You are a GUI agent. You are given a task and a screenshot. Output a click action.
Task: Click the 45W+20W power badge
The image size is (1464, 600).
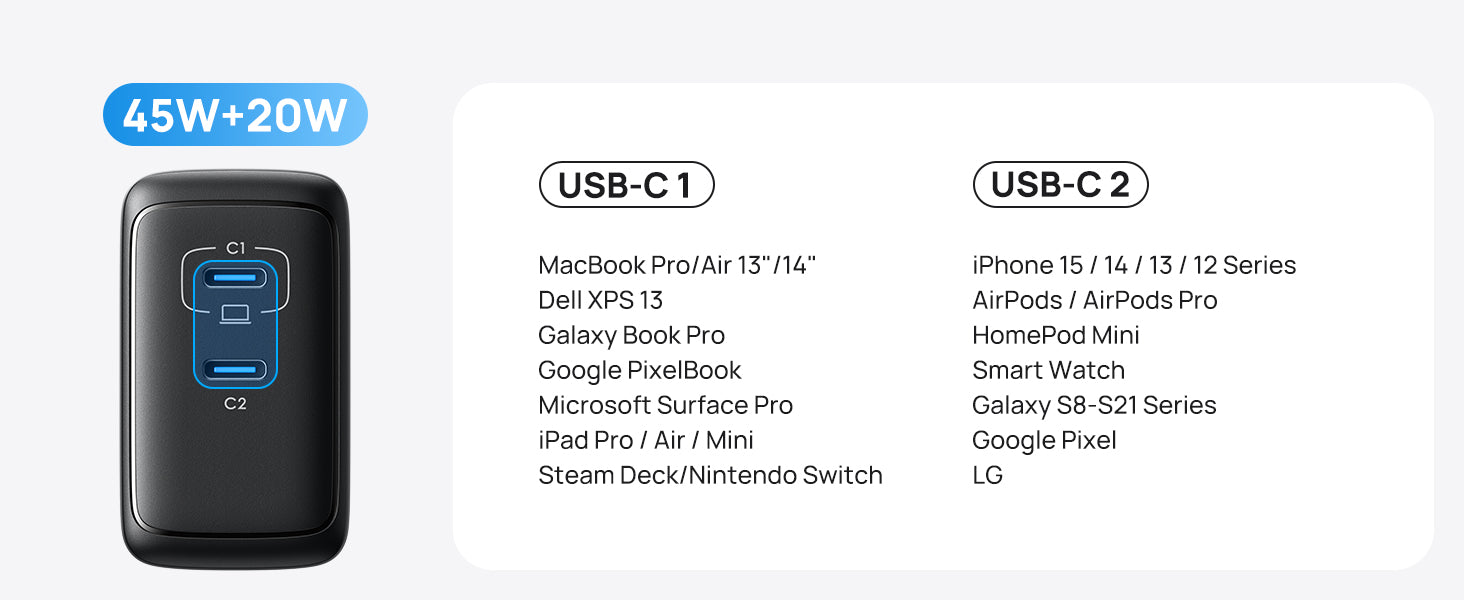click(x=235, y=115)
